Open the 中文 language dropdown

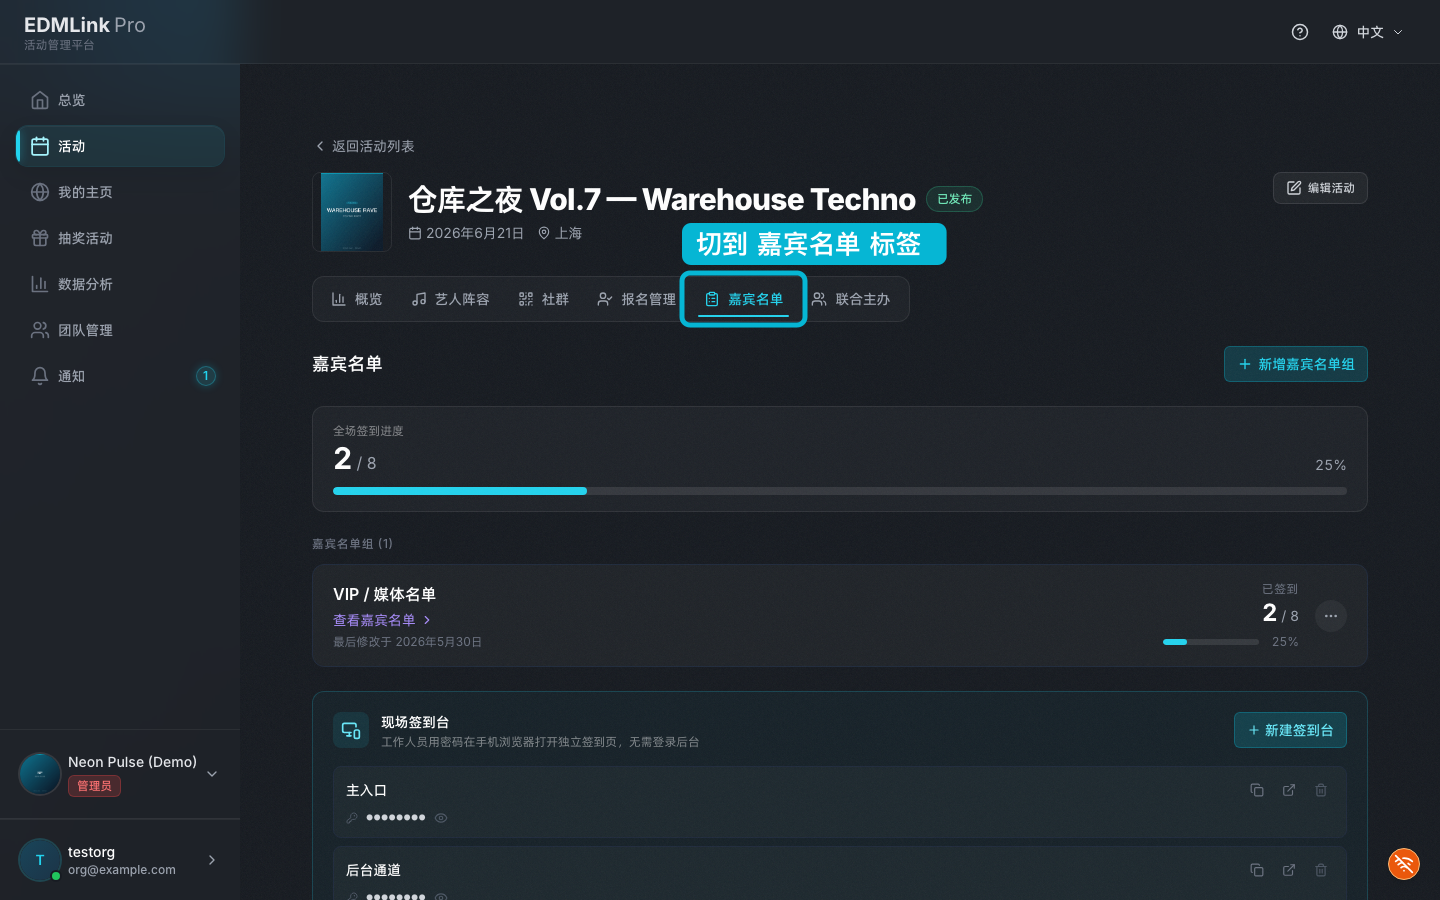tap(1367, 32)
